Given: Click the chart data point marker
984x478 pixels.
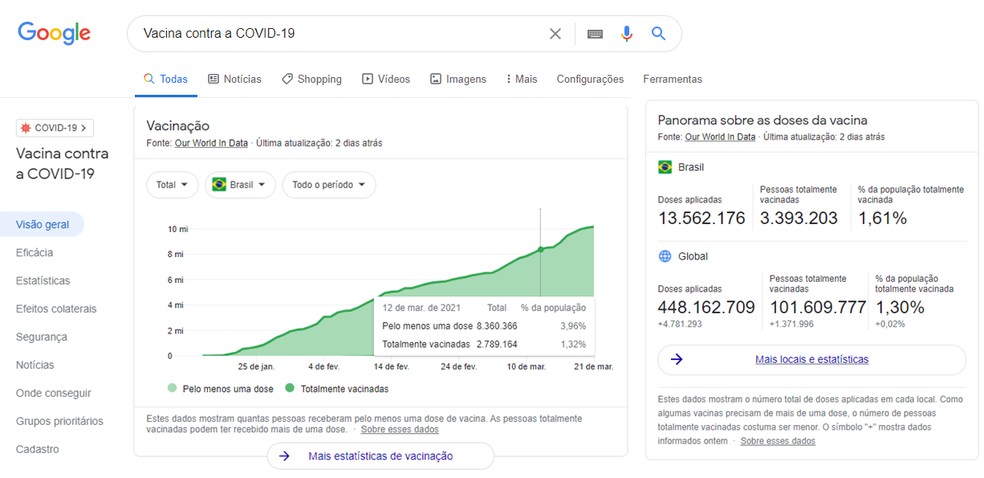Looking at the screenshot, I should 540,250.
